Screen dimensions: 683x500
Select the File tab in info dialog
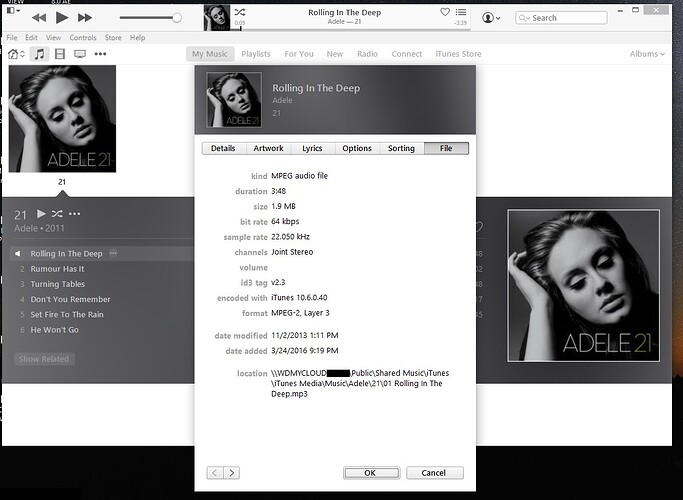[x=446, y=149]
